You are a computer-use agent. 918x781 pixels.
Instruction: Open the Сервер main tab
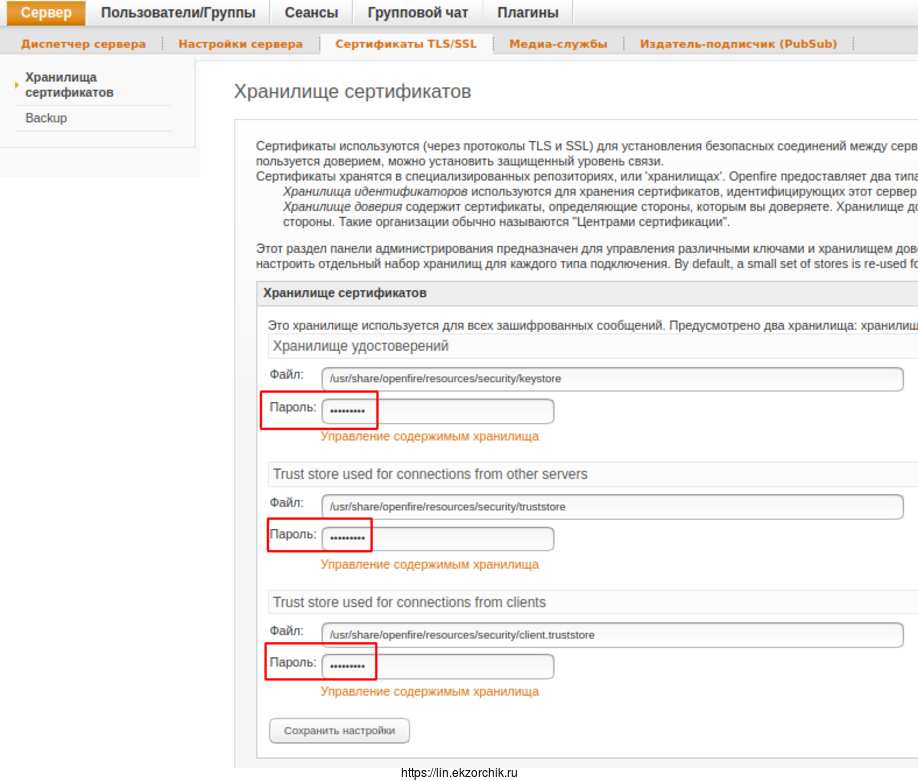(x=46, y=13)
